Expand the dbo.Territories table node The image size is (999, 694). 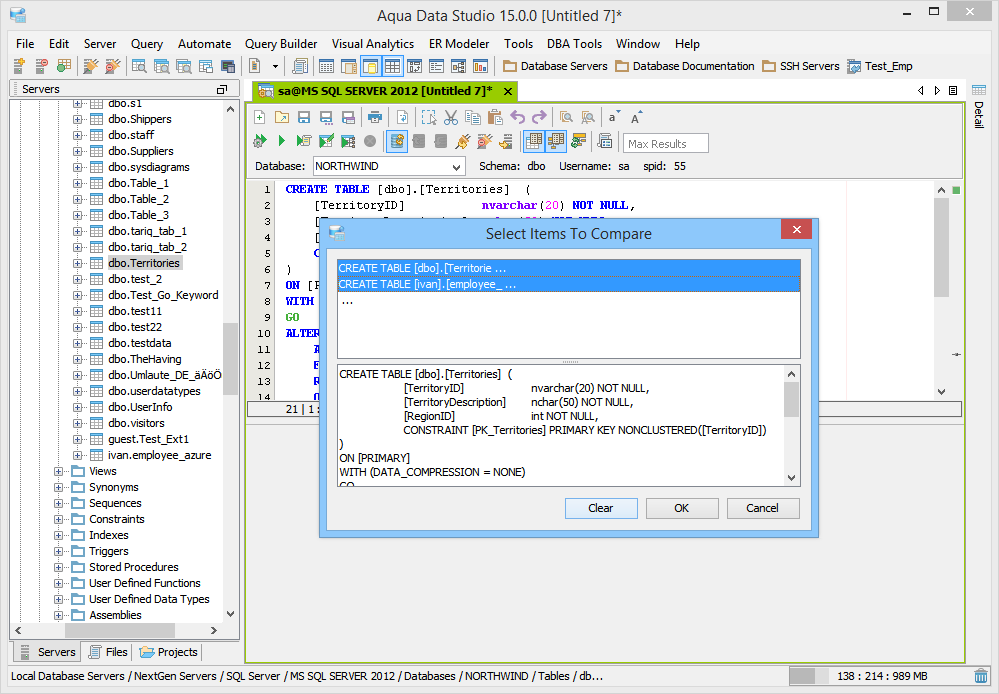click(77, 263)
